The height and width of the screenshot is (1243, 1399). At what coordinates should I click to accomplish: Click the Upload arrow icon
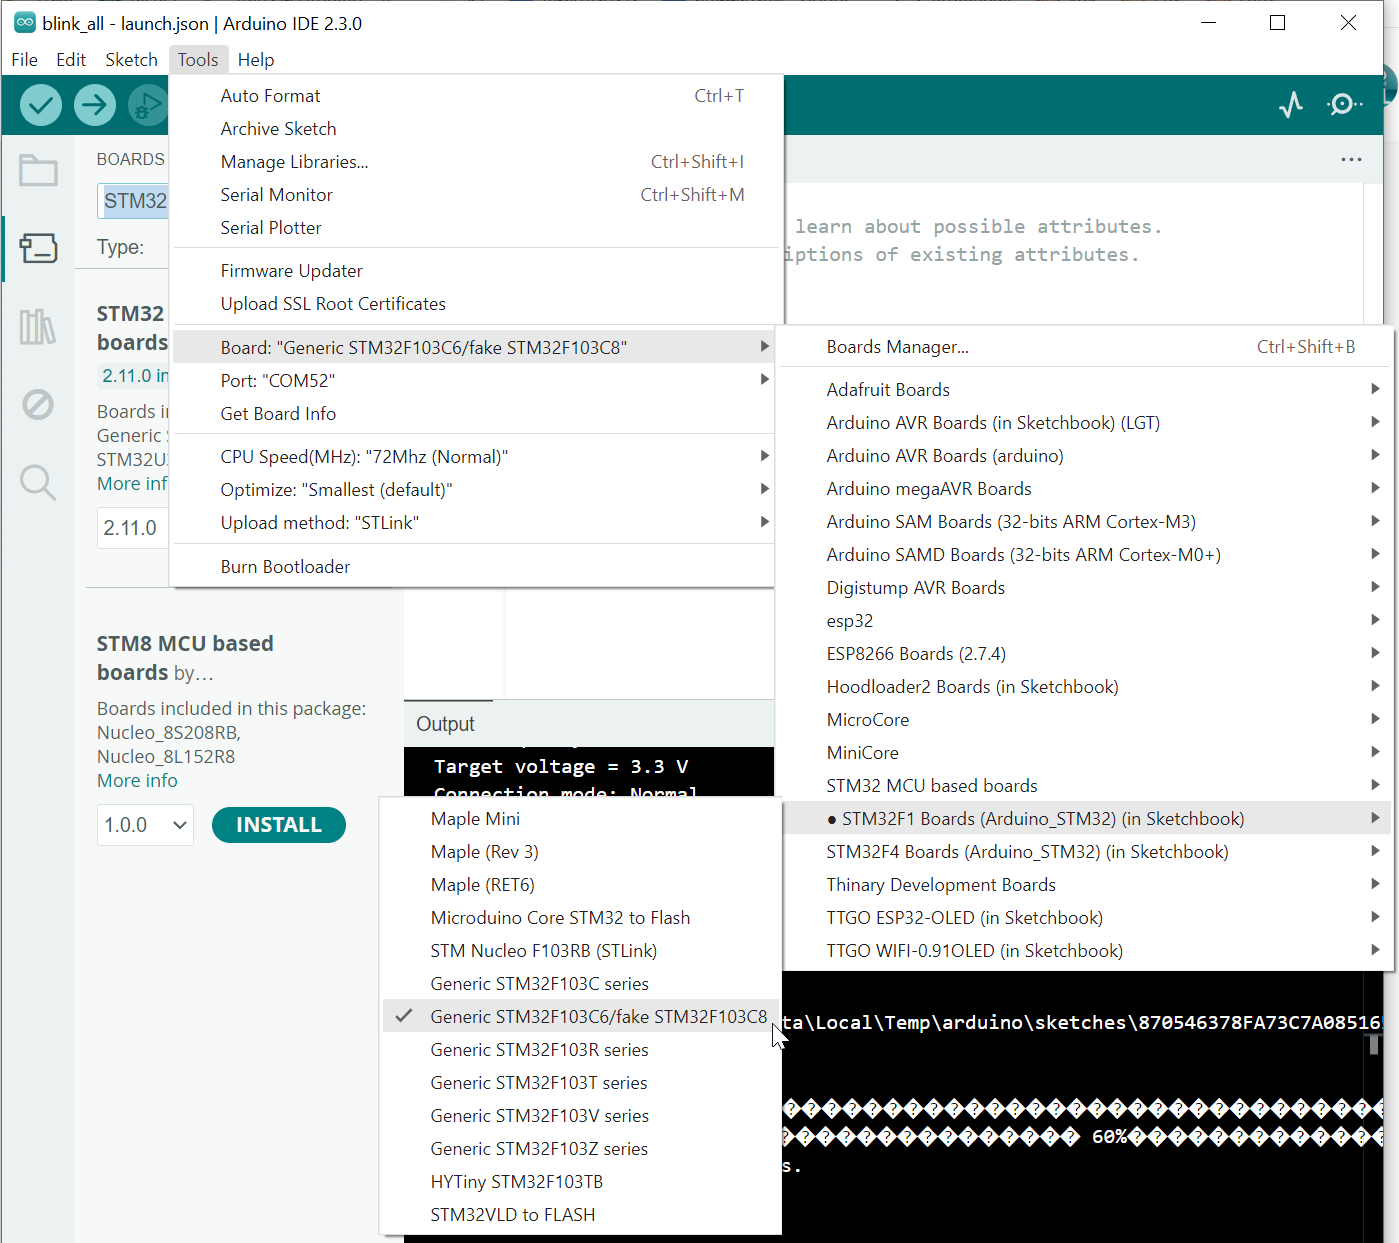click(95, 105)
